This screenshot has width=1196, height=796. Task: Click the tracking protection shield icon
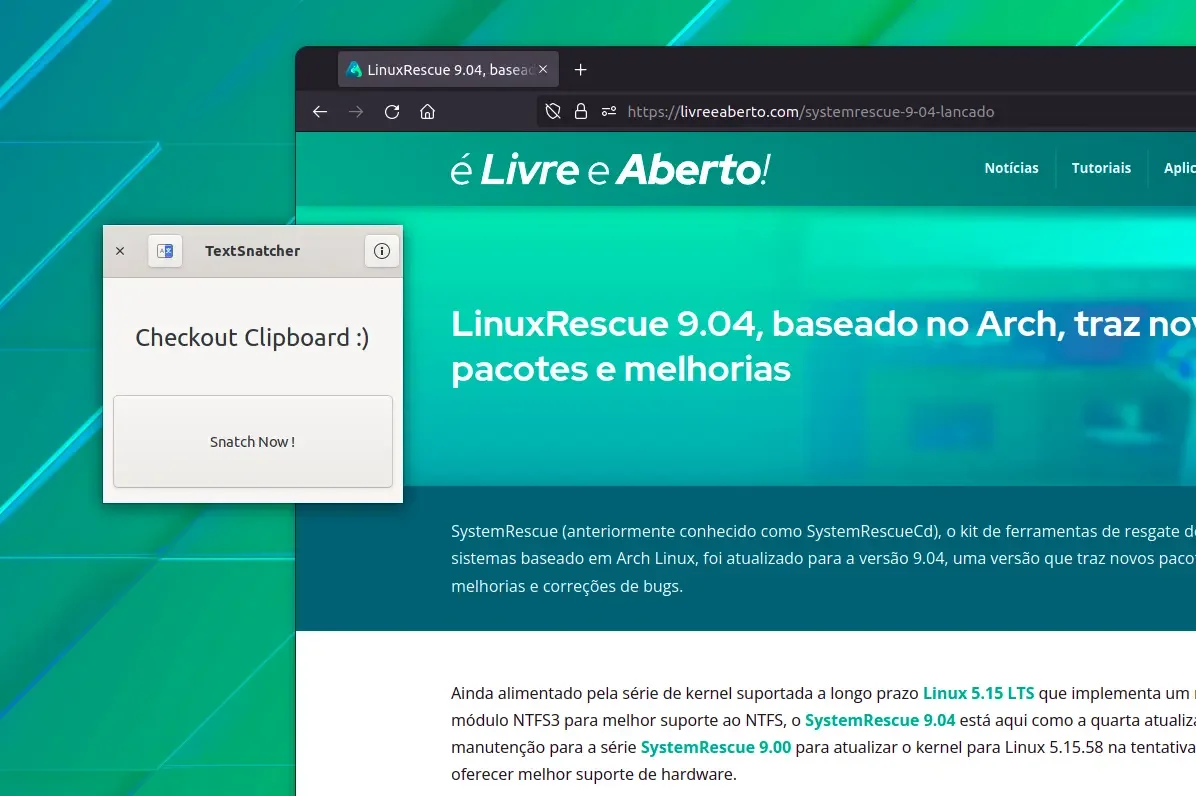click(553, 112)
